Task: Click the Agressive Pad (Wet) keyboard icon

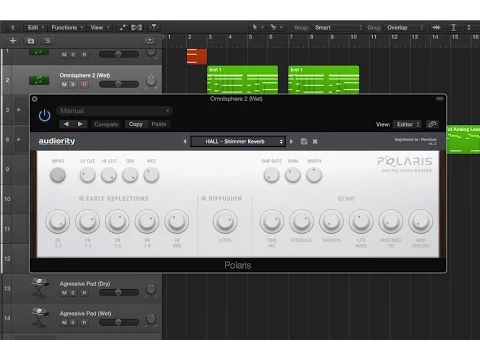Action: [x=40, y=317]
